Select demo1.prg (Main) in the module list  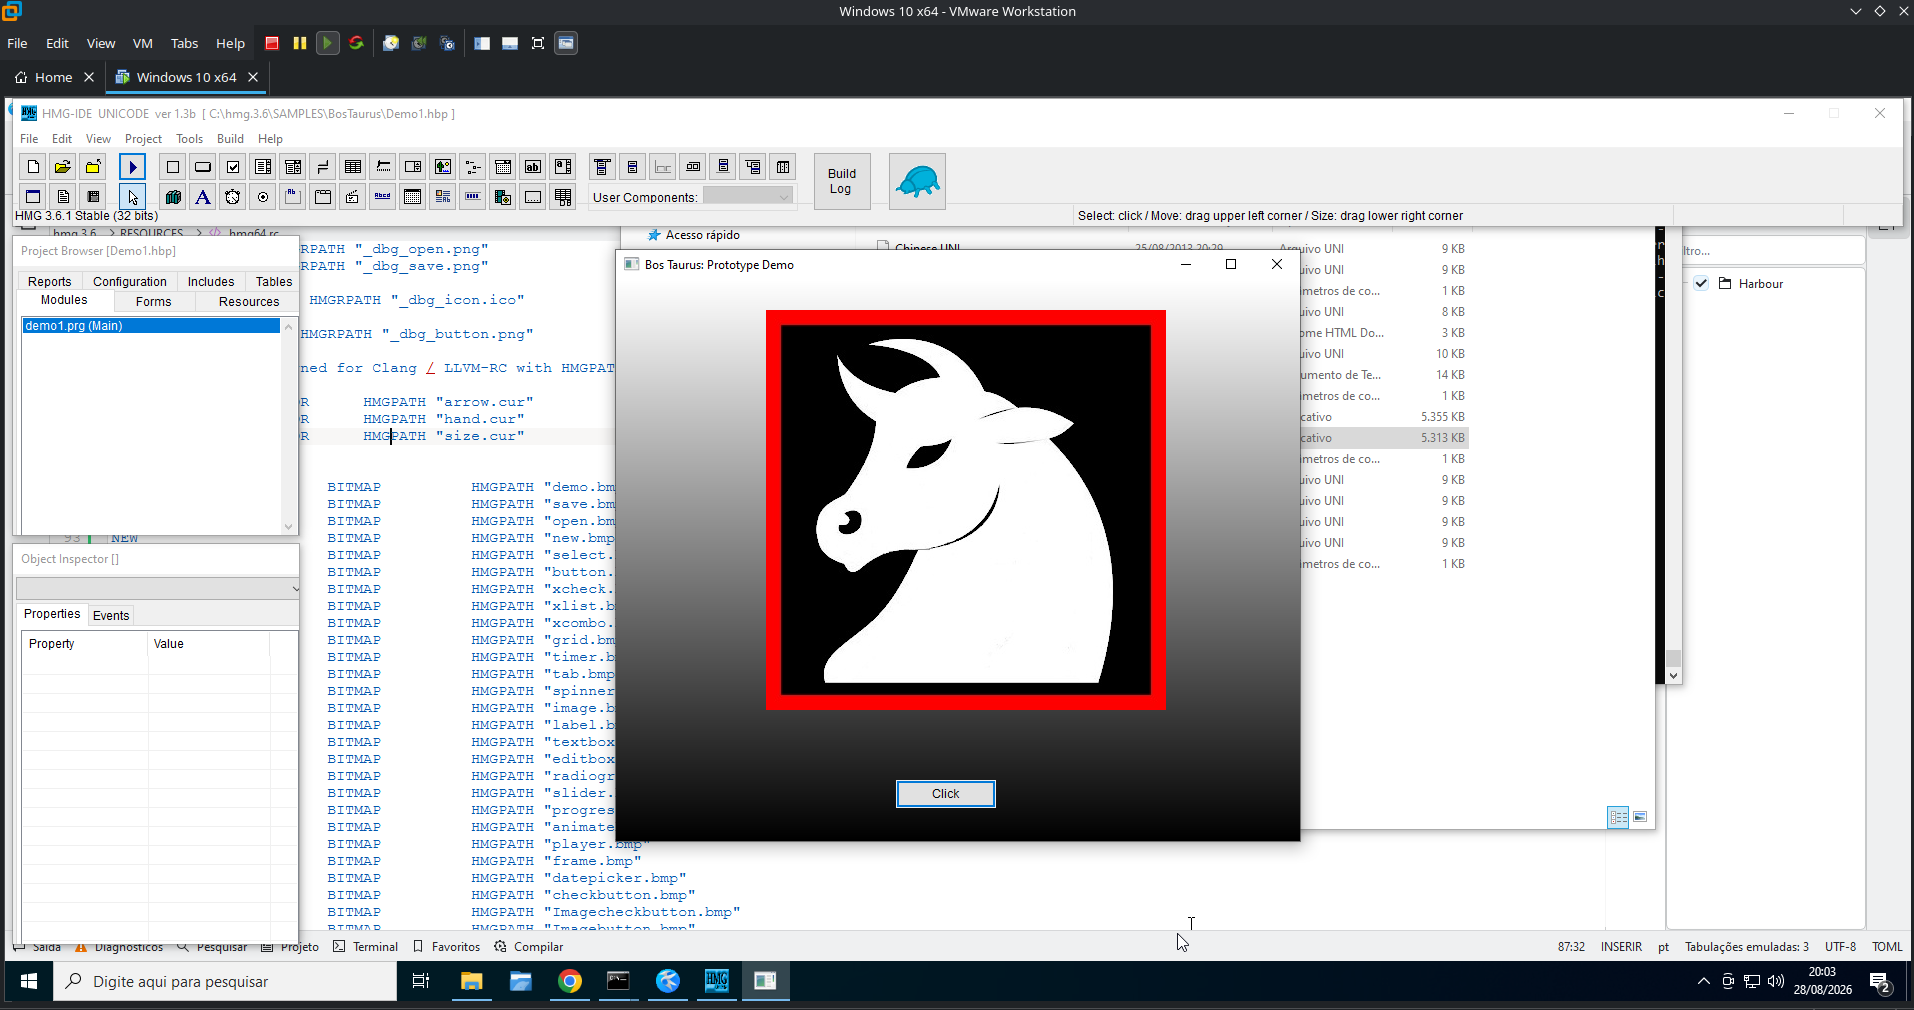(151, 326)
